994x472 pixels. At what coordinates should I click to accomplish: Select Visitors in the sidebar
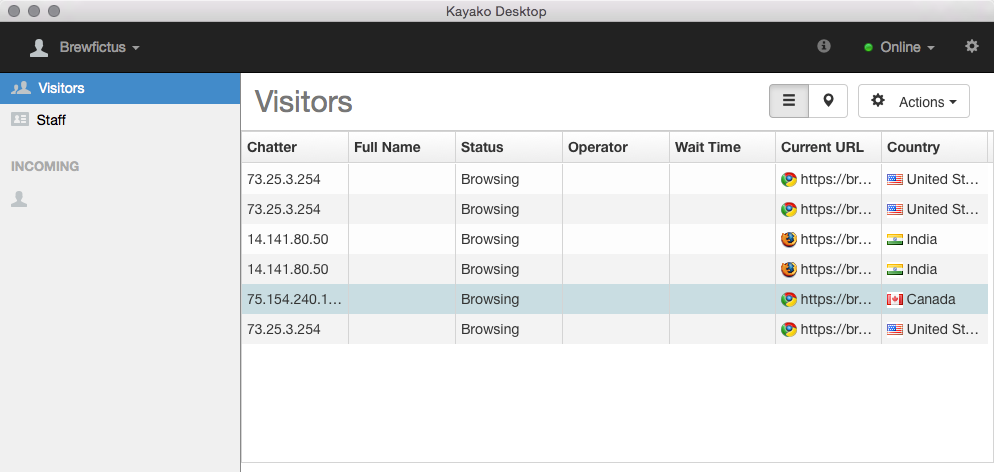point(120,88)
